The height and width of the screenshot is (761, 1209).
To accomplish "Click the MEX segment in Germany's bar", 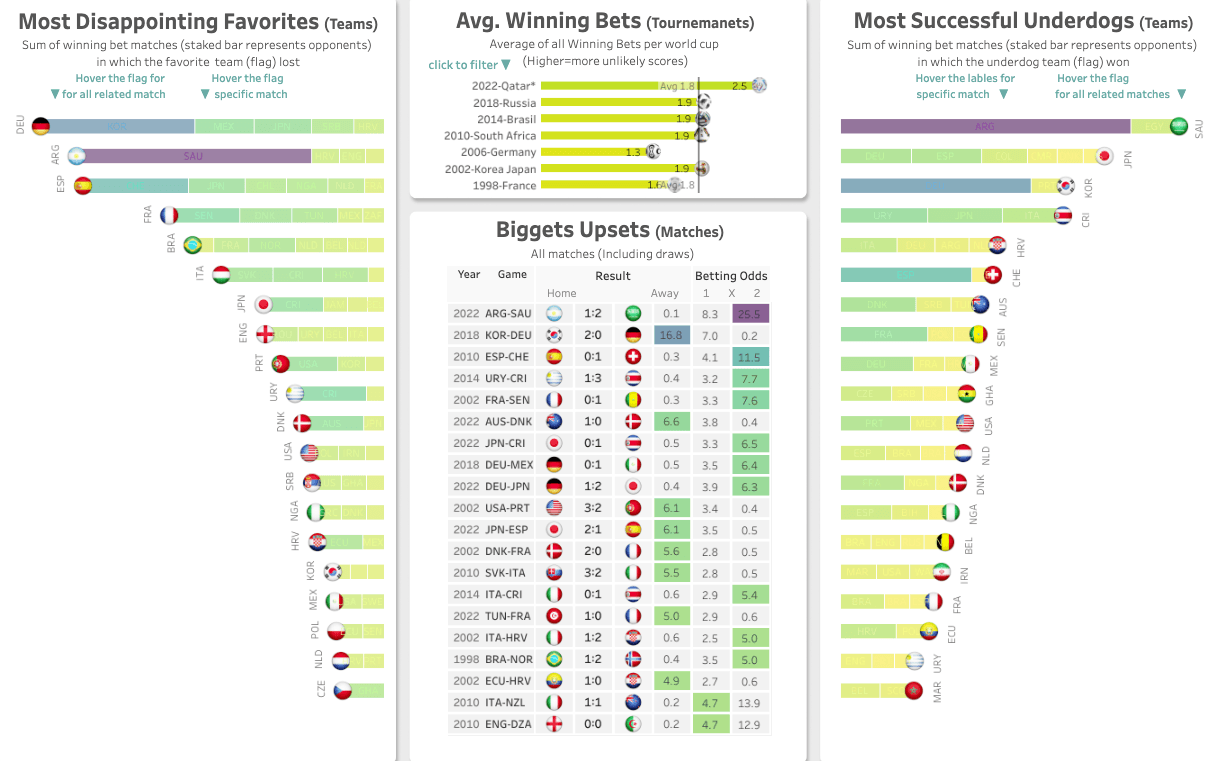I will pyautogui.click(x=223, y=126).
